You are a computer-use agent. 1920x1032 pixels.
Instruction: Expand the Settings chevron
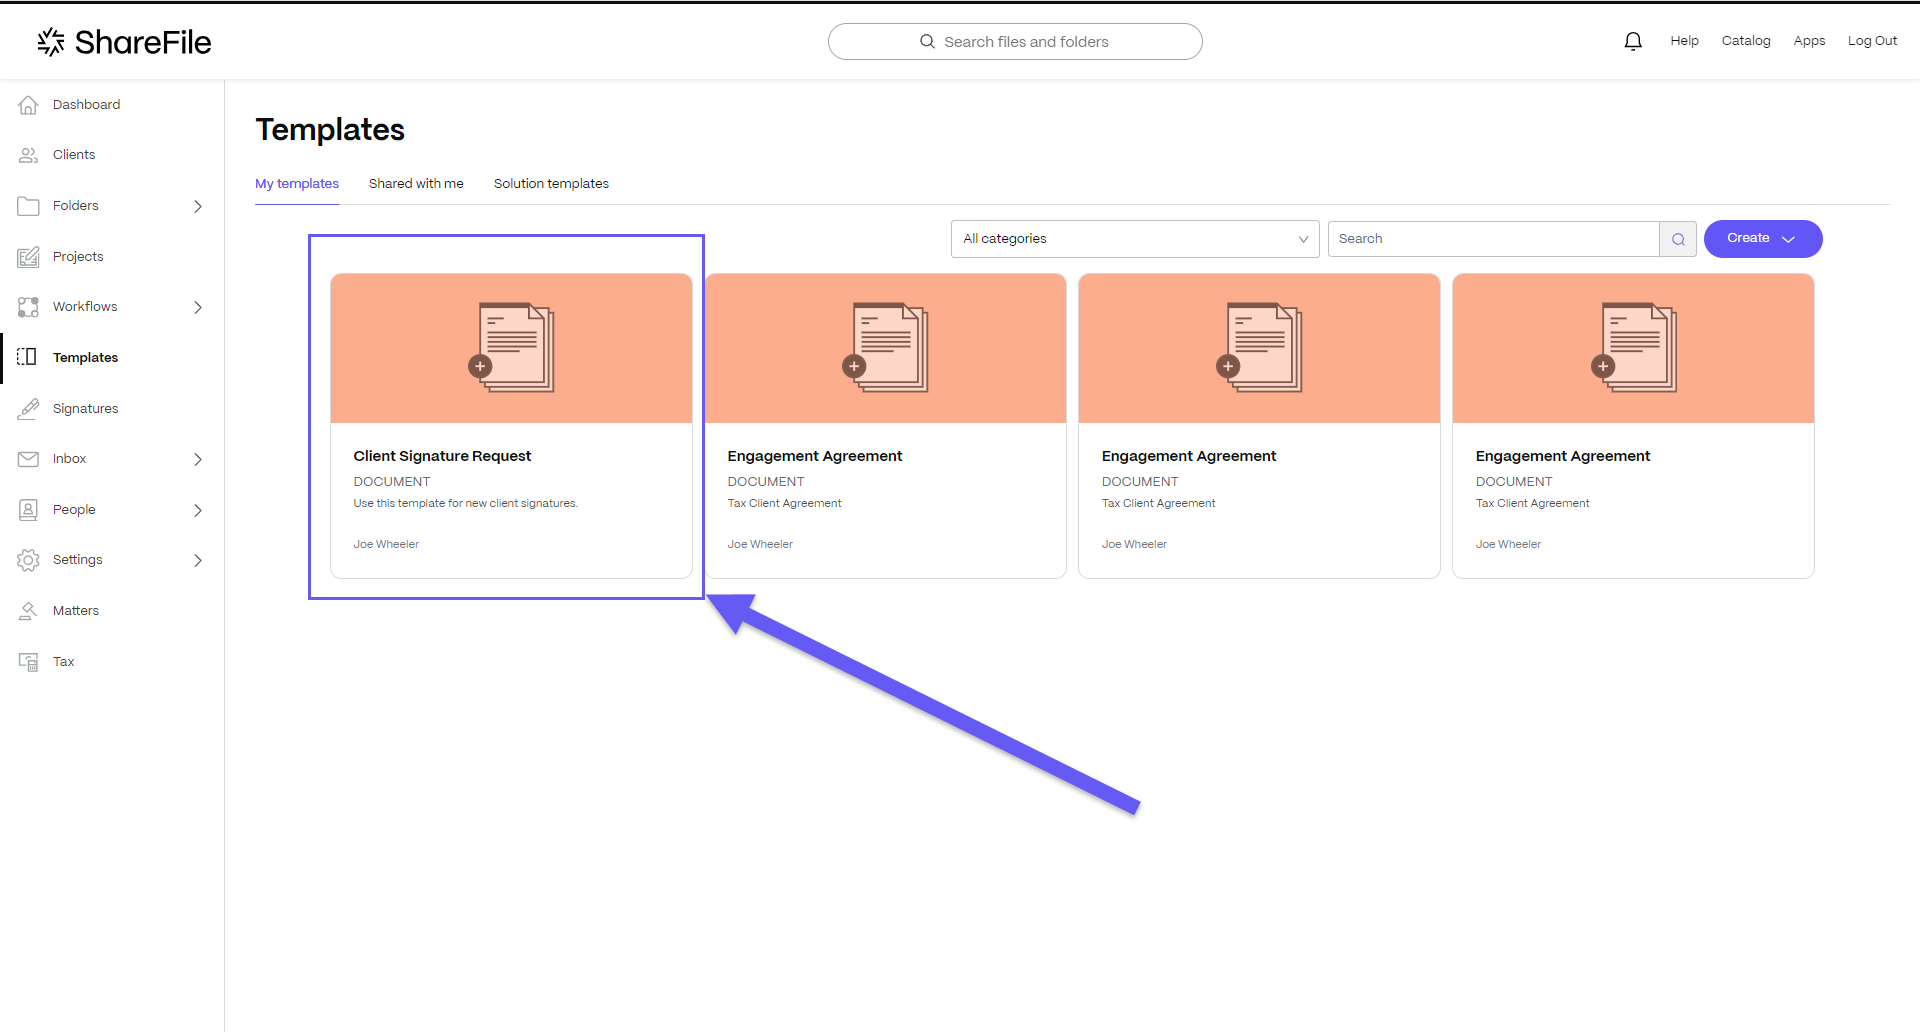[x=198, y=560]
